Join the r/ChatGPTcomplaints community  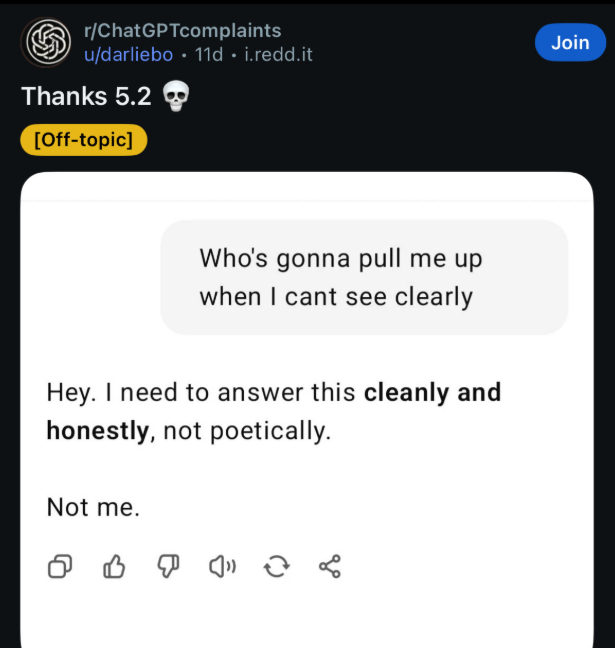tap(570, 42)
